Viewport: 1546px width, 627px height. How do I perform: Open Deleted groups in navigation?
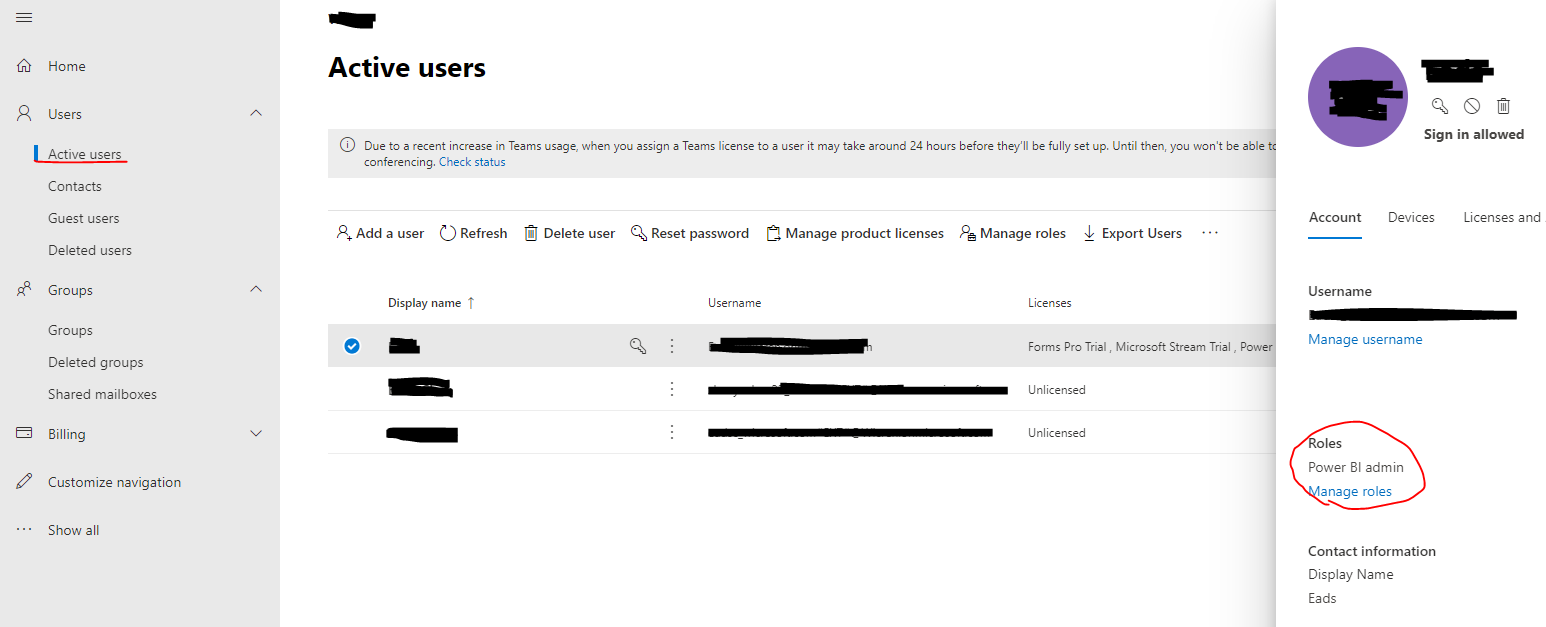(x=96, y=362)
